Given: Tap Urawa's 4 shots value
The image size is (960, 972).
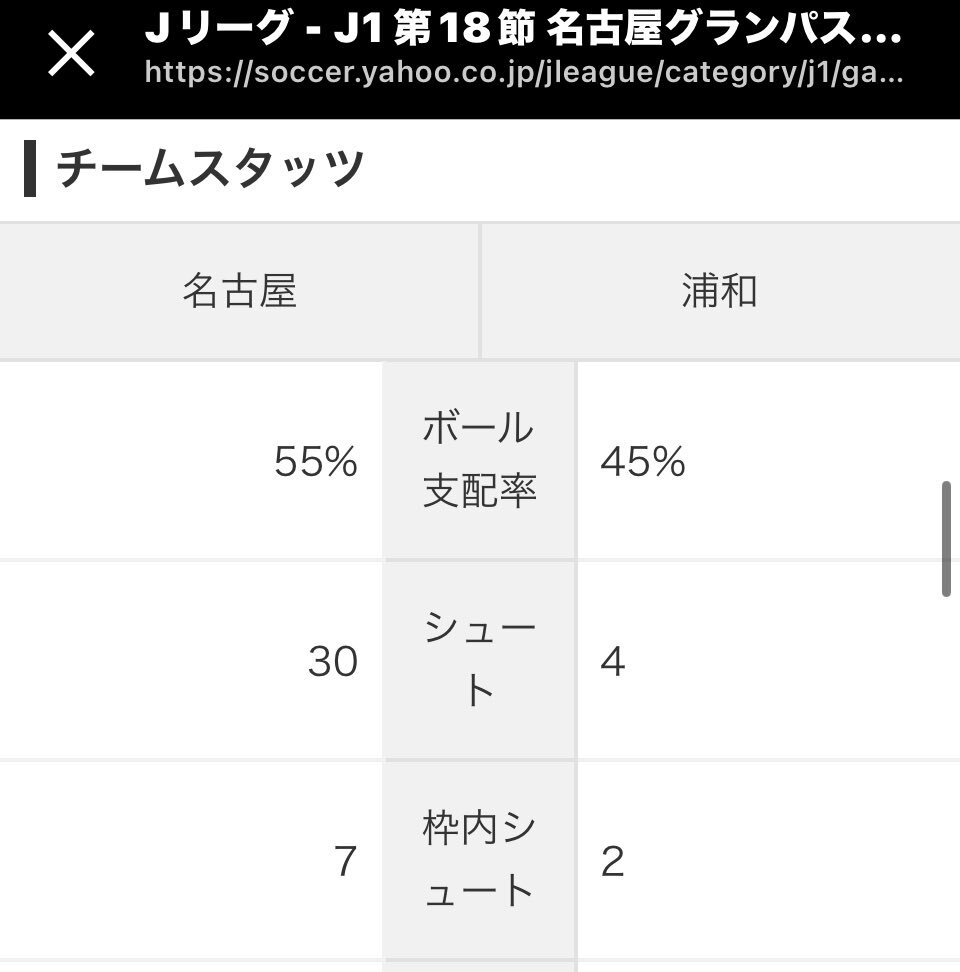Looking at the screenshot, I should click(x=613, y=661).
